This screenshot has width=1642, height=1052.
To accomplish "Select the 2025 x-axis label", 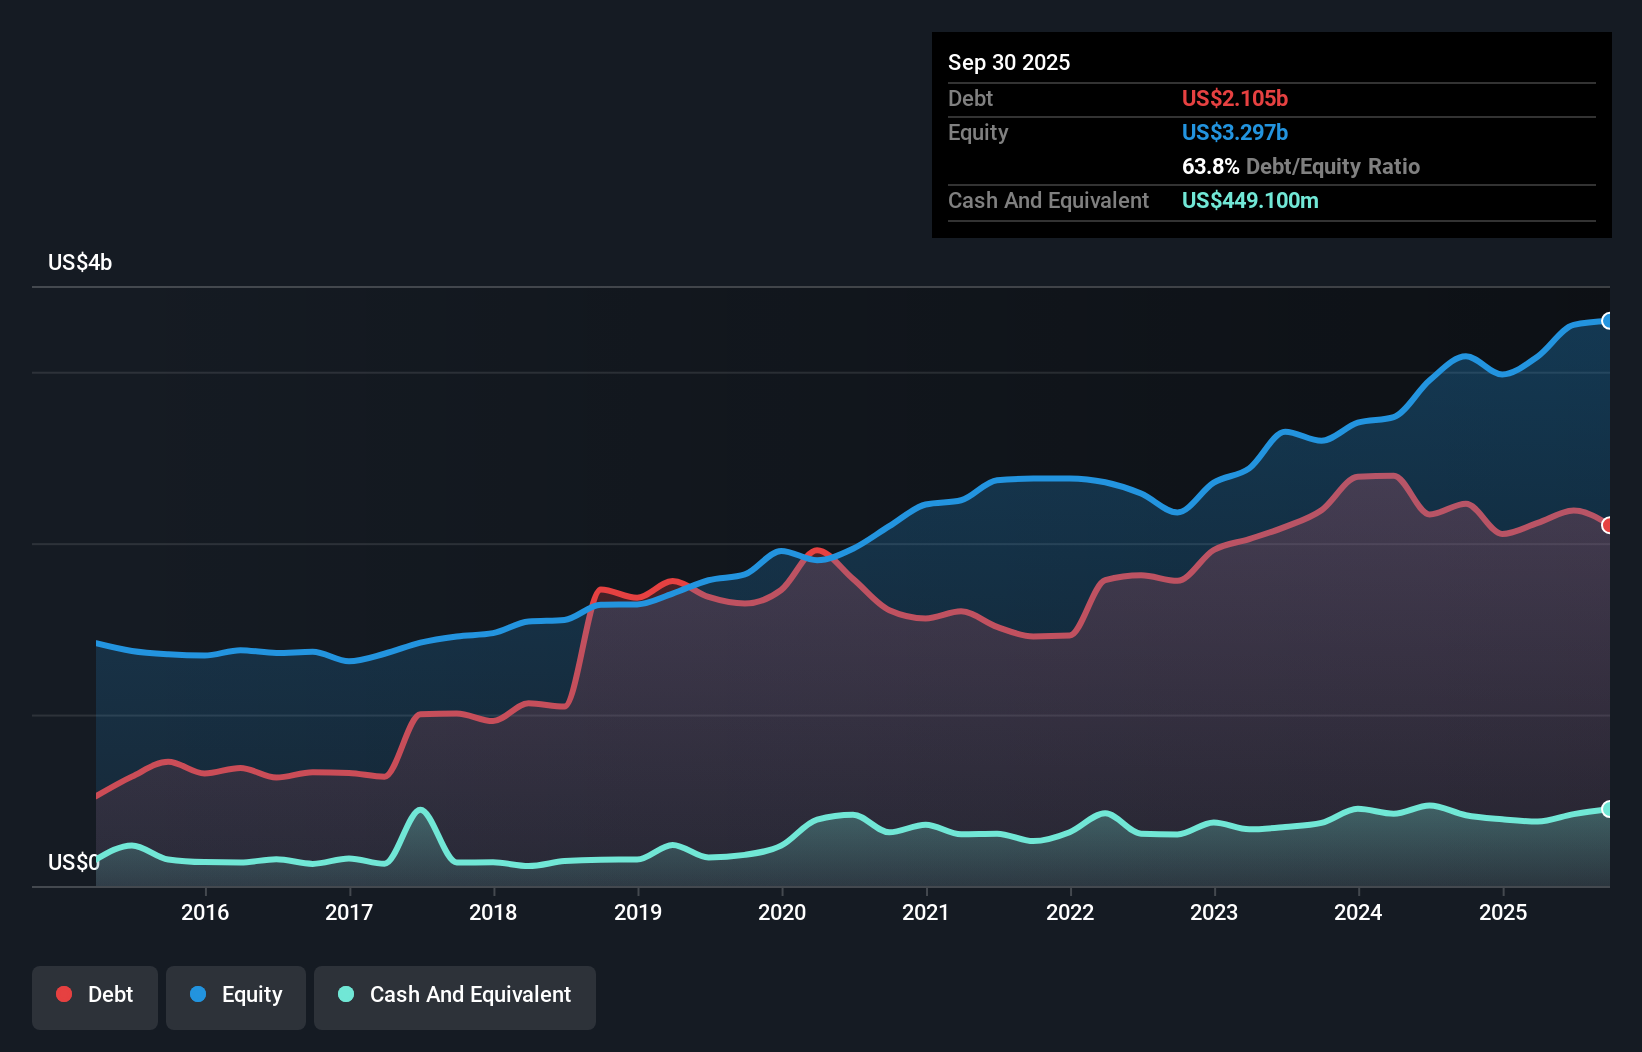I will click(1503, 912).
